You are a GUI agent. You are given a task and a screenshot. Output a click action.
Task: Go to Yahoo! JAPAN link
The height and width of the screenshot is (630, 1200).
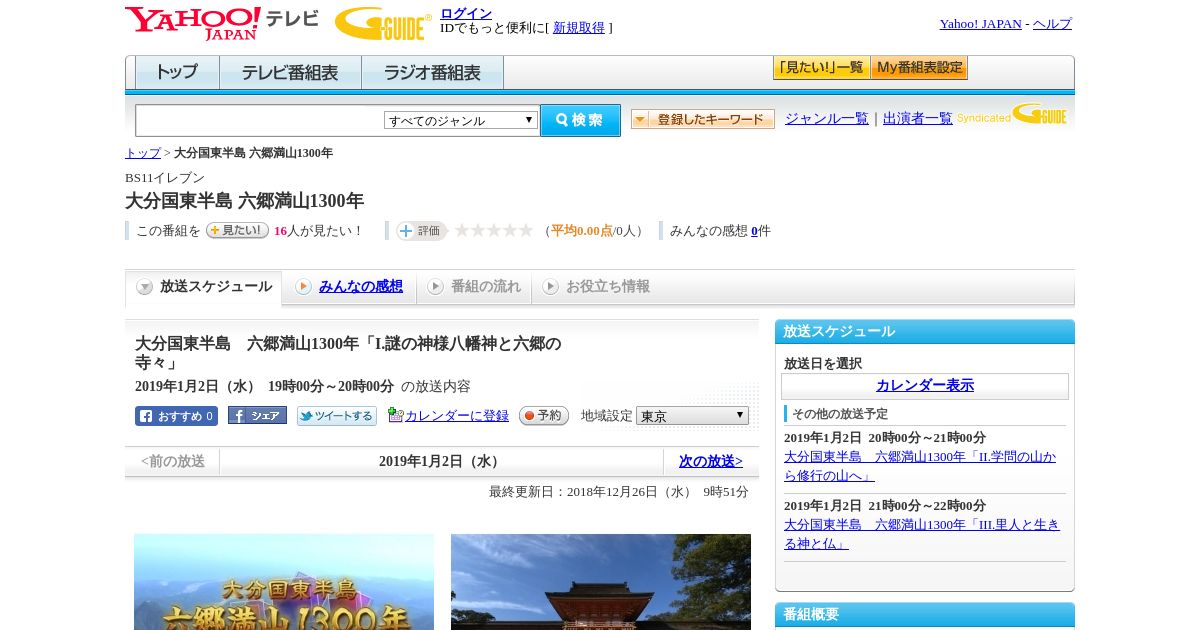pos(980,24)
